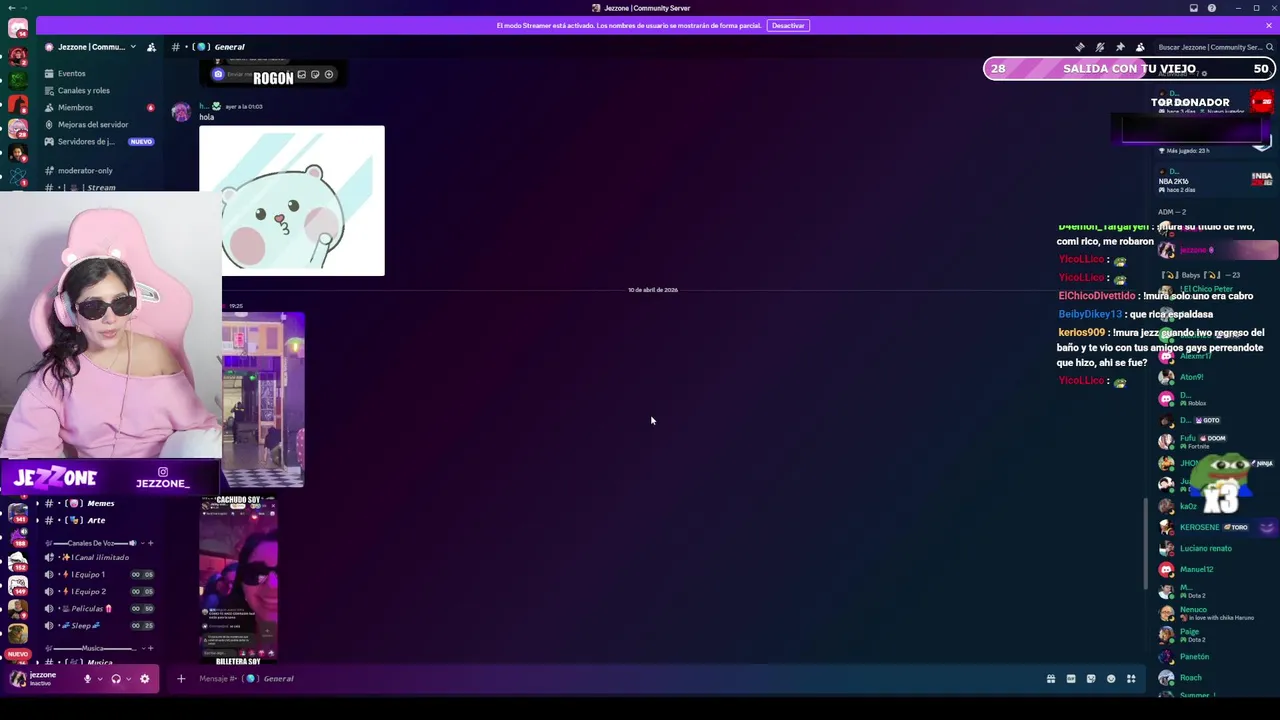The height and width of the screenshot is (720, 1280).
Task: Mute the microphone in user panel
Action: 87,679
